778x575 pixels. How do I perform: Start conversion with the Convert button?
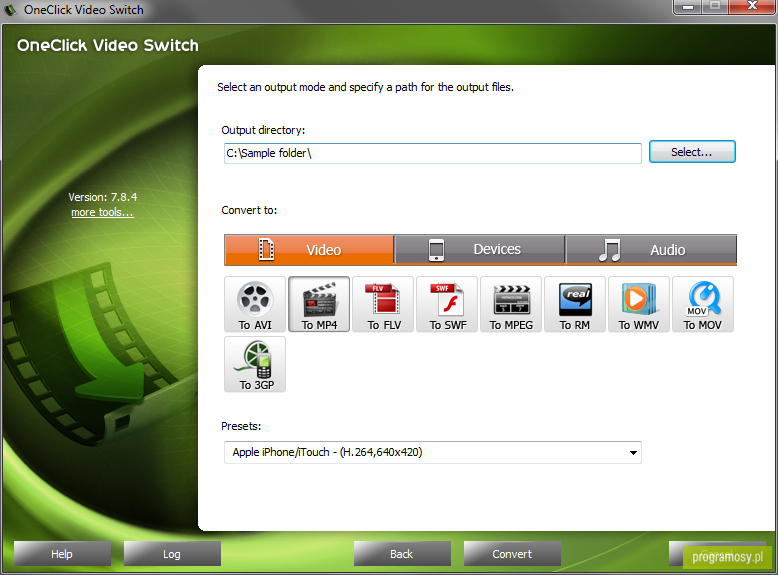512,554
